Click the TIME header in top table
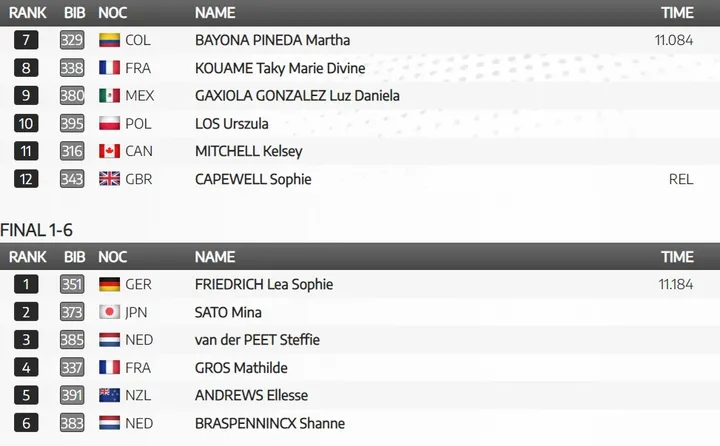 (677, 13)
